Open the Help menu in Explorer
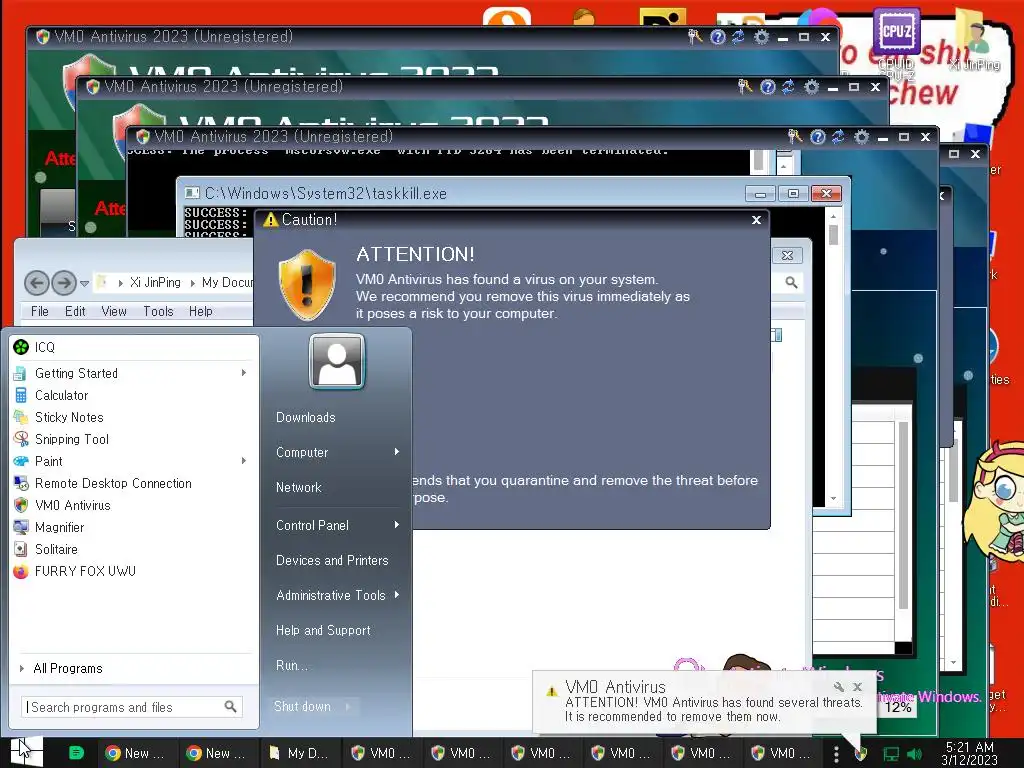 click(201, 312)
